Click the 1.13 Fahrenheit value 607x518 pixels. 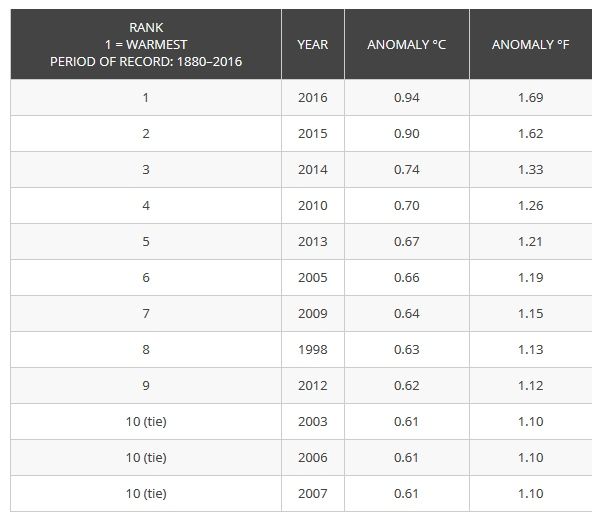pos(531,350)
